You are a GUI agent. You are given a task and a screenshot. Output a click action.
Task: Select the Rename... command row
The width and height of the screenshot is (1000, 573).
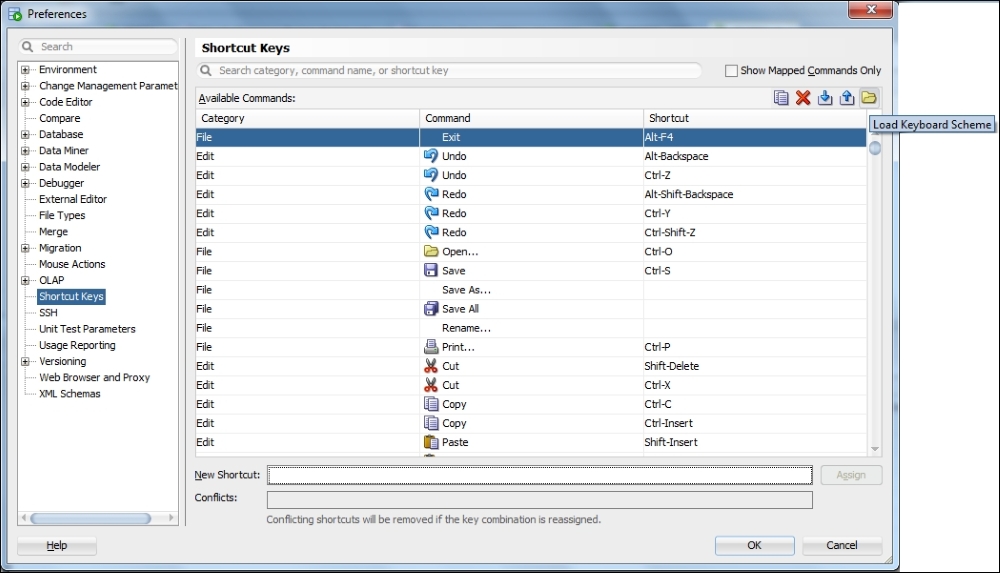coord(531,328)
